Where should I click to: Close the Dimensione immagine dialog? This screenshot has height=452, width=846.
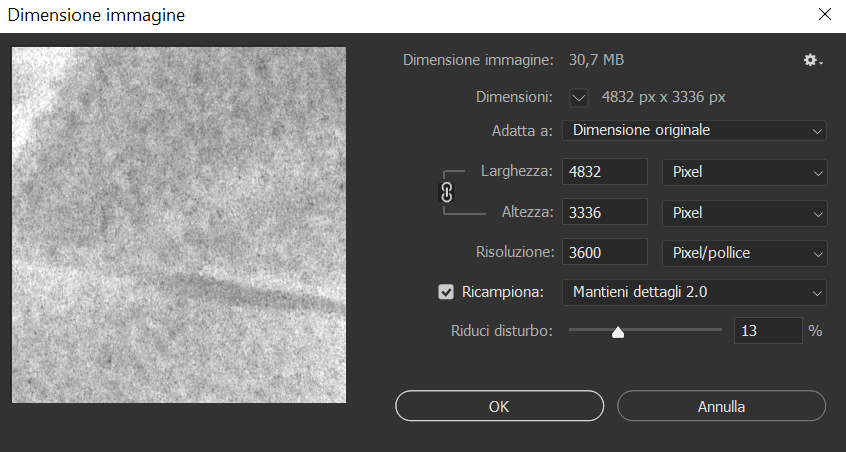(824, 14)
